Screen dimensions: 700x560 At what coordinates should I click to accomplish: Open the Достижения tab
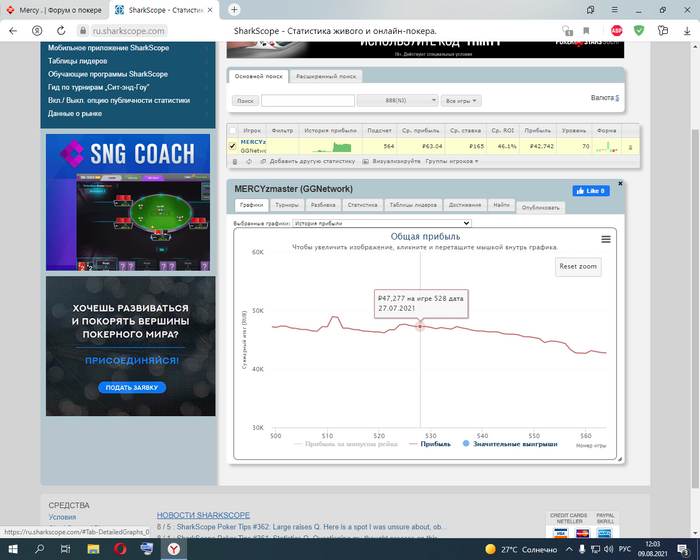click(465, 205)
